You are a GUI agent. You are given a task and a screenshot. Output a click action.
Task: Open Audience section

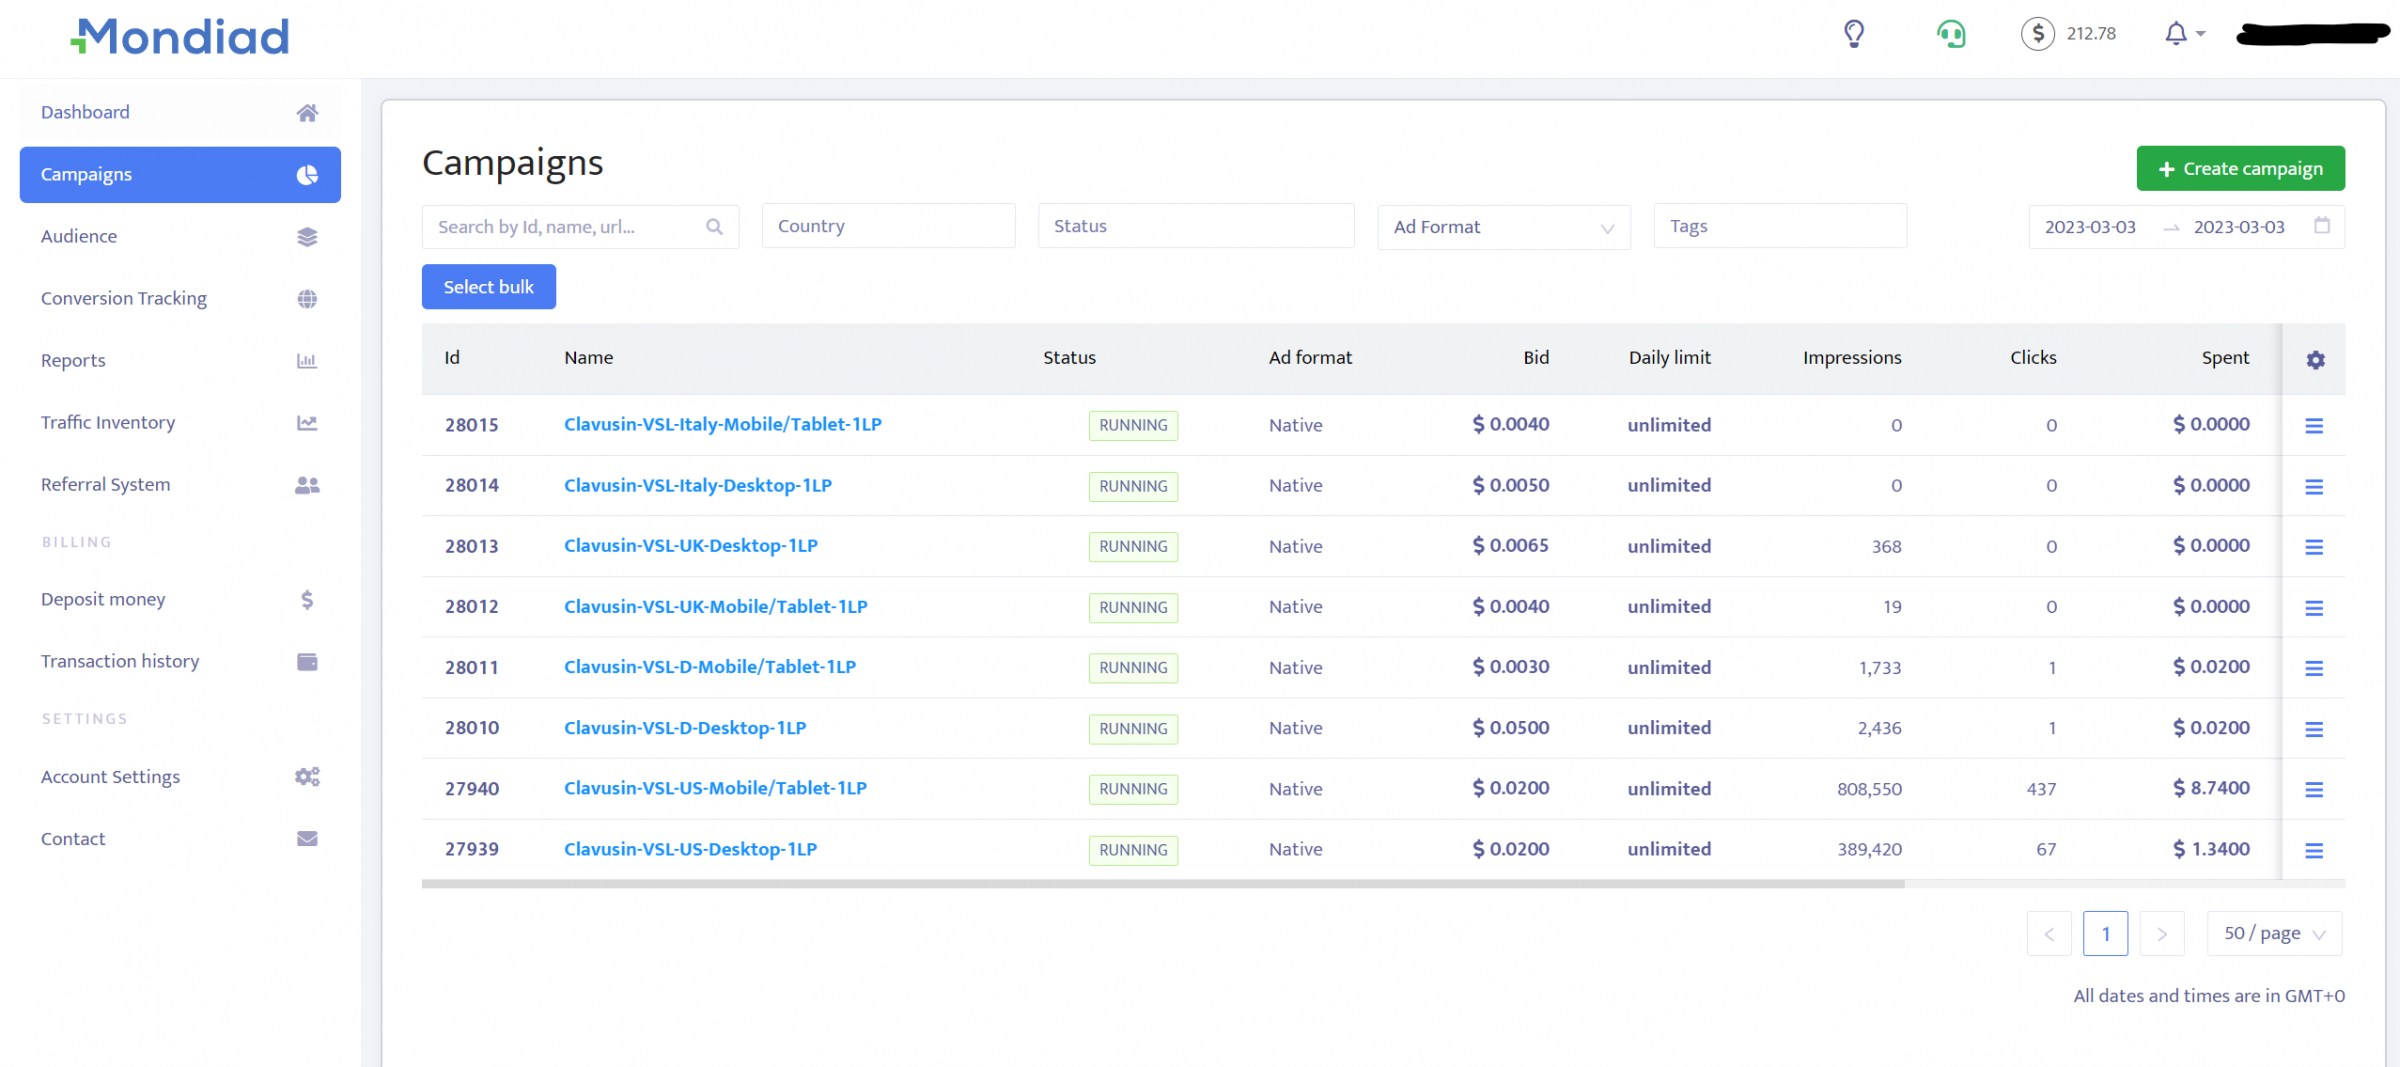click(x=180, y=237)
